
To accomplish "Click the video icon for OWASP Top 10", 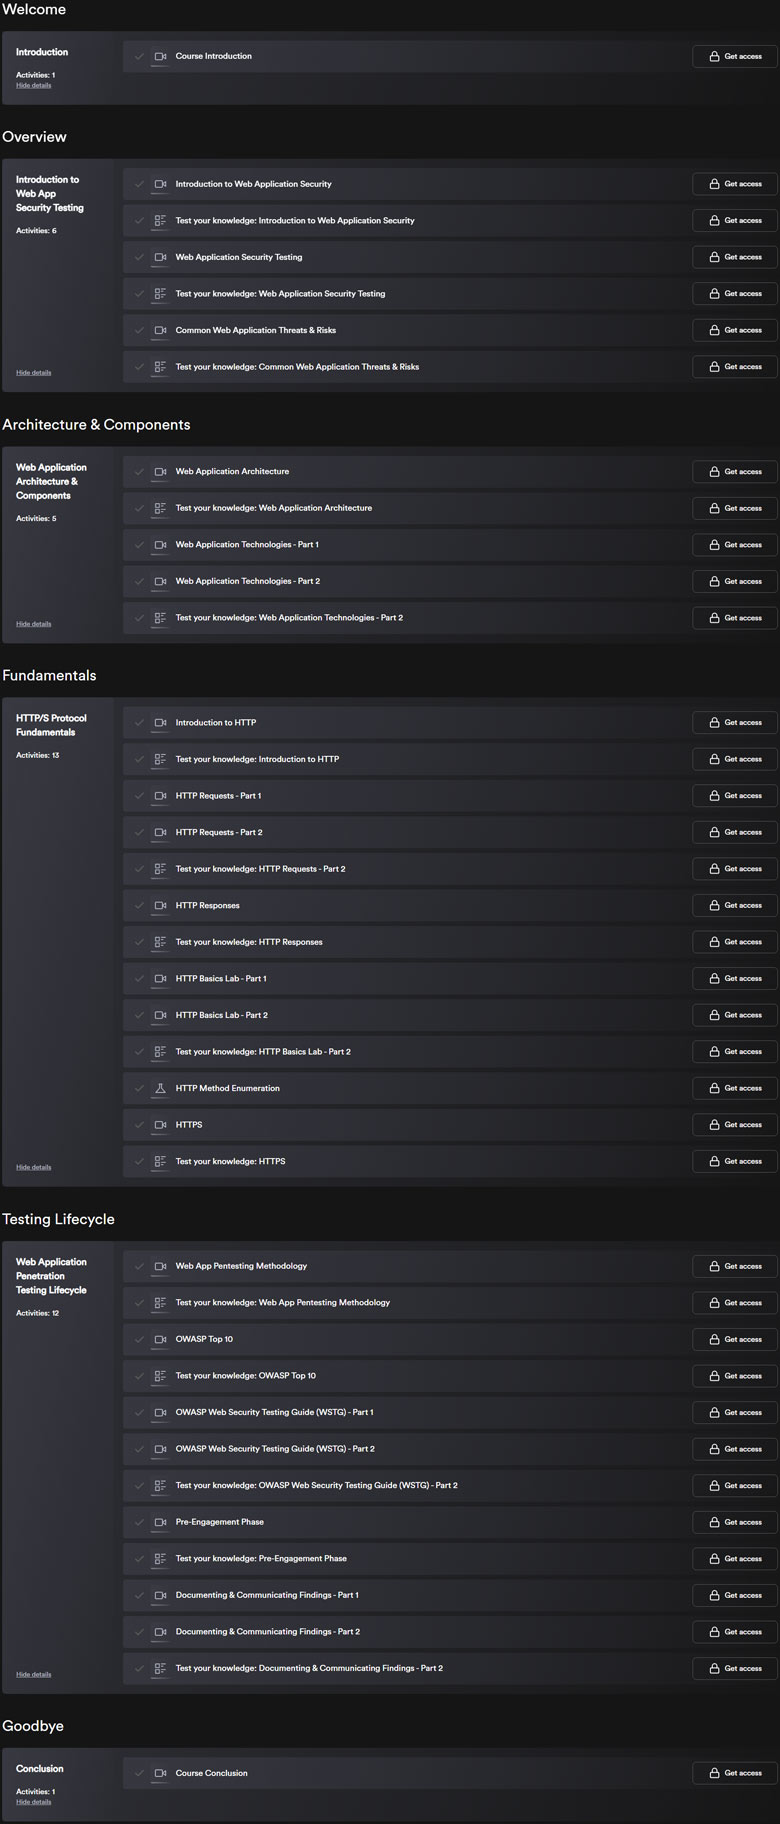I will [160, 1339].
